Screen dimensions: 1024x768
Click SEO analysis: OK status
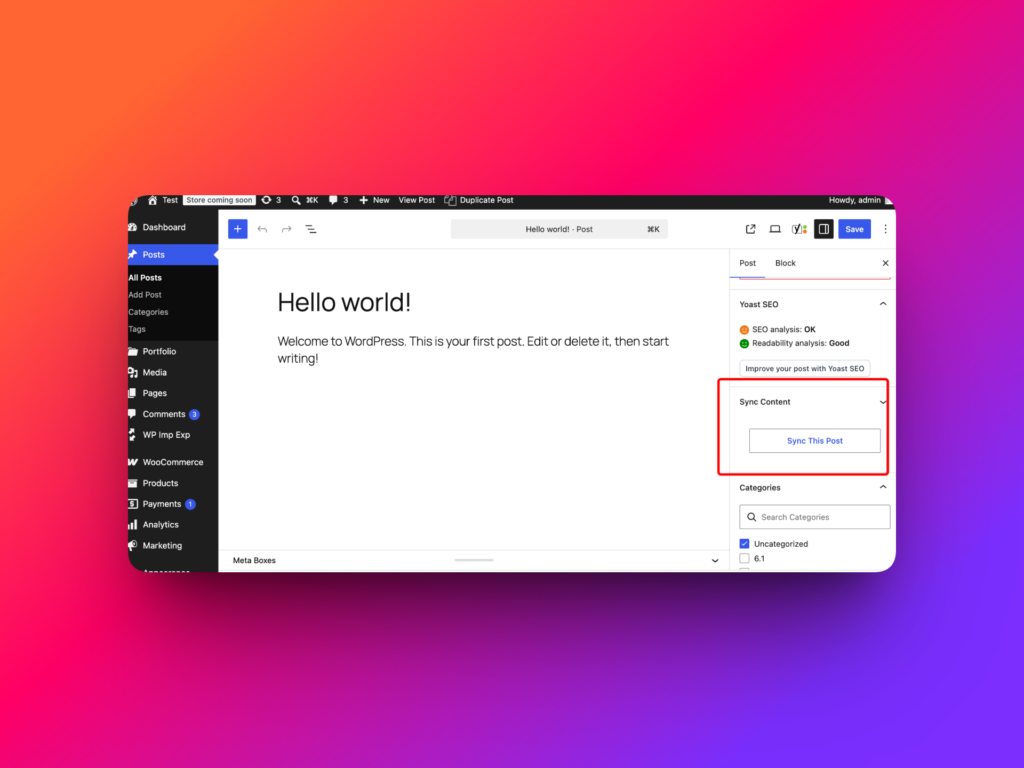pyautogui.click(x=783, y=330)
